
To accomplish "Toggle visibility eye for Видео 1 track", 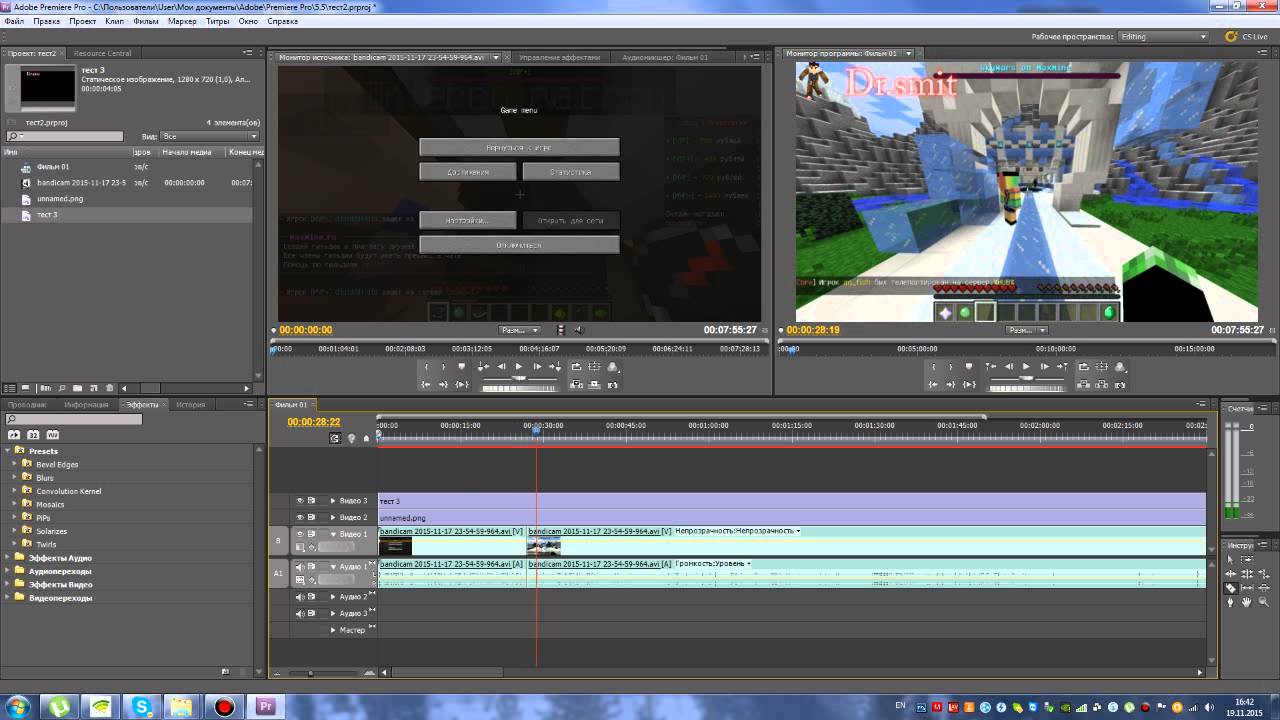I will (x=300, y=534).
